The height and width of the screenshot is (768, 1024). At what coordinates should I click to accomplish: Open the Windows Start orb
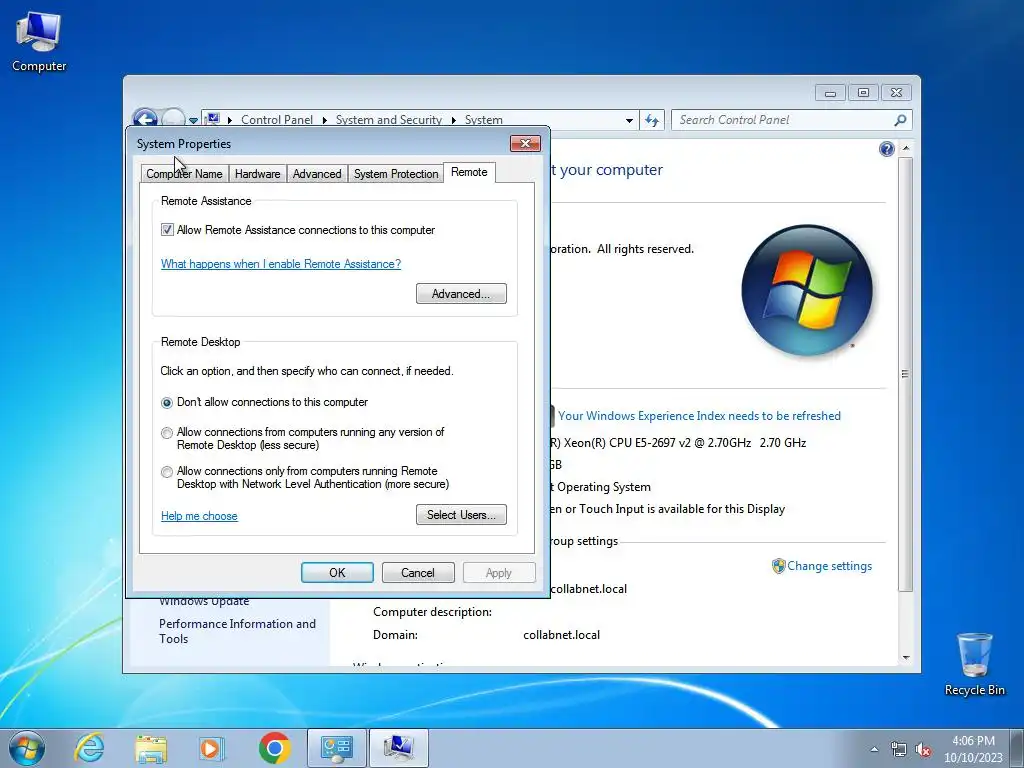pos(27,748)
